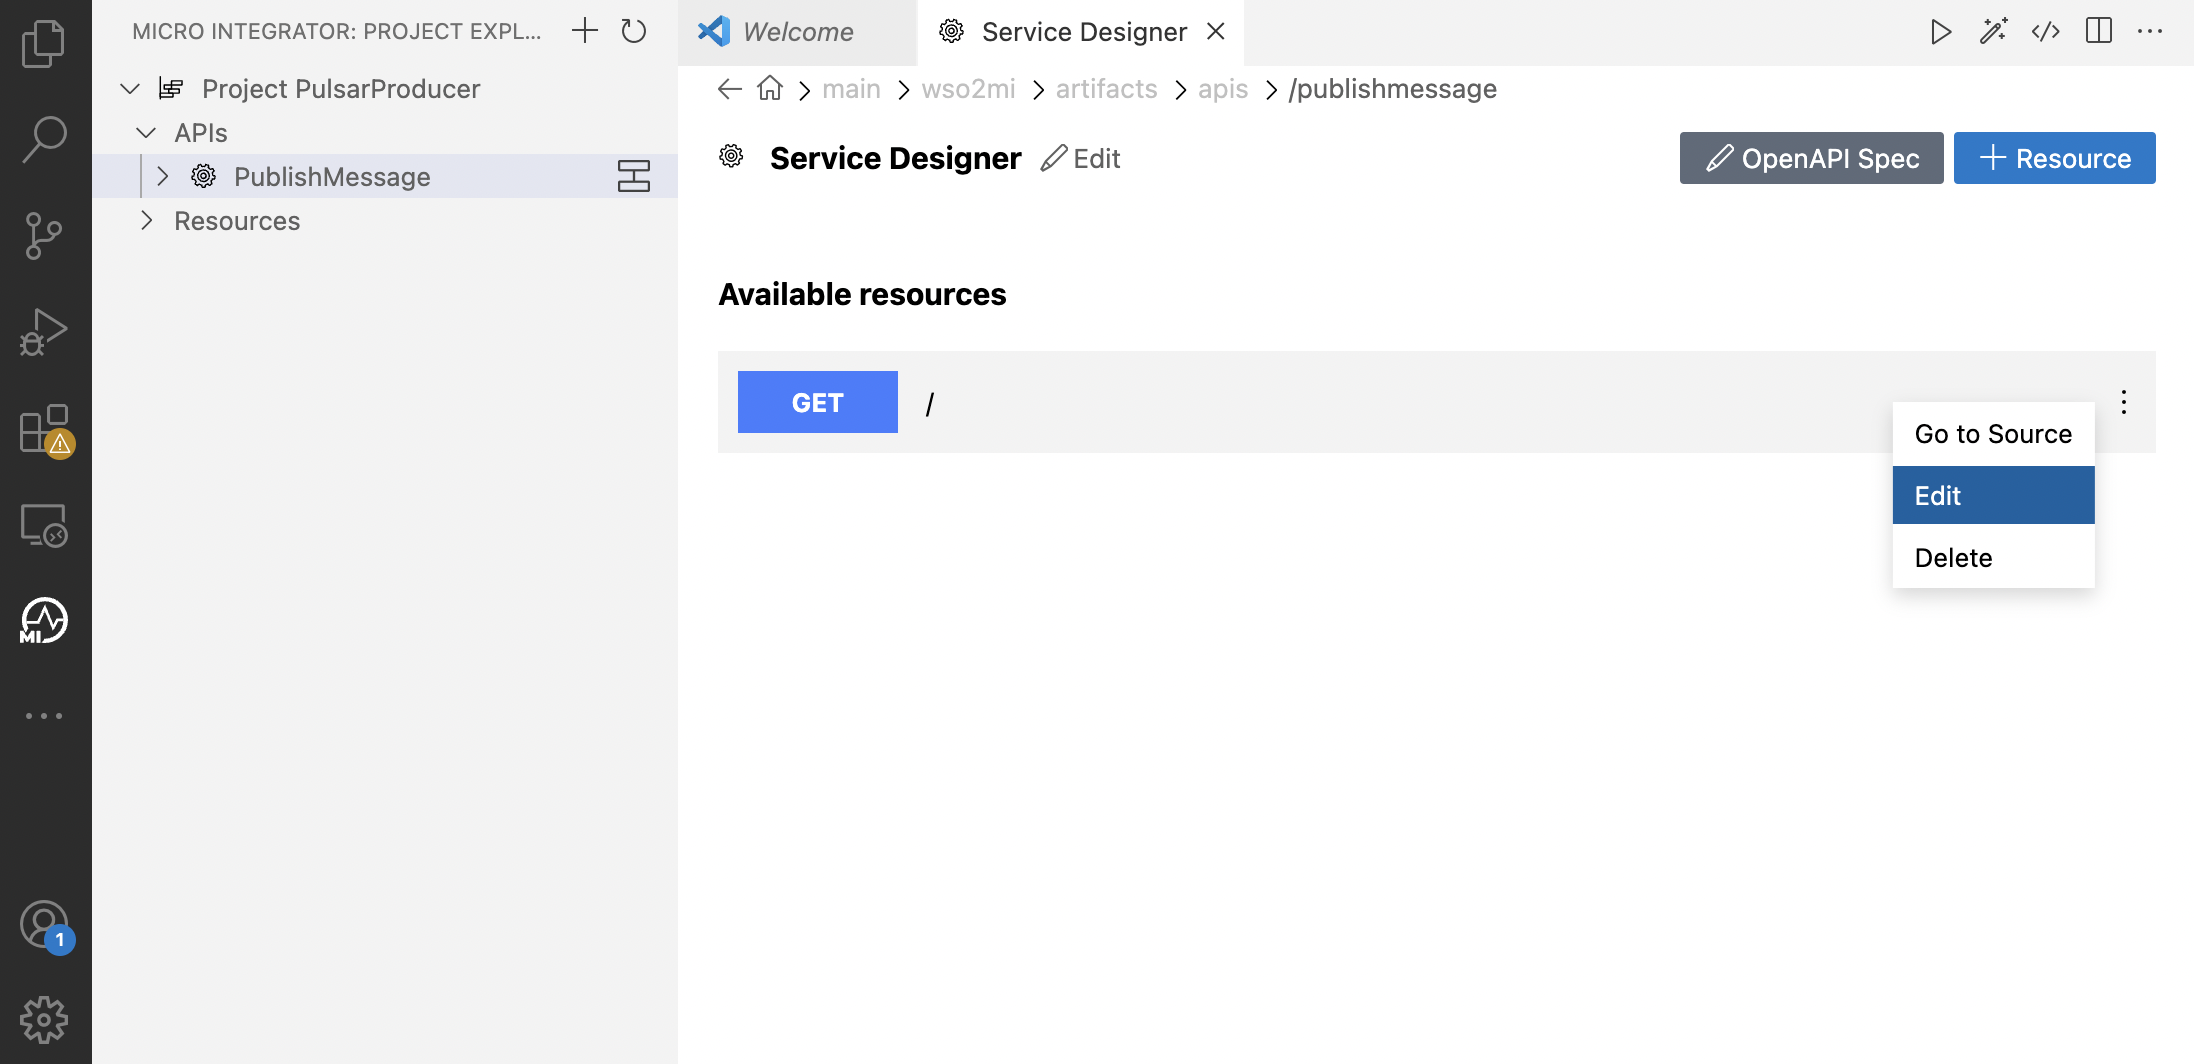Choose Delete from the resource context menu
2194x1064 pixels.
click(1993, 558)
